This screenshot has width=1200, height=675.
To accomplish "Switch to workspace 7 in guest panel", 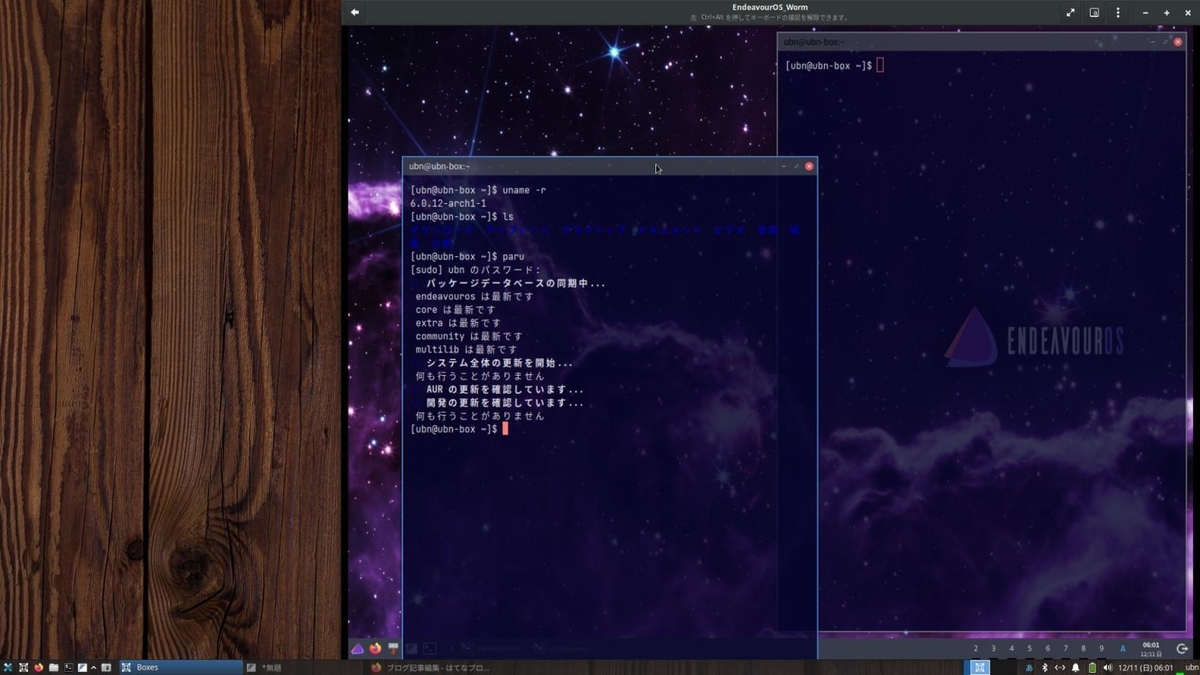I will (x=1065, y=648).
